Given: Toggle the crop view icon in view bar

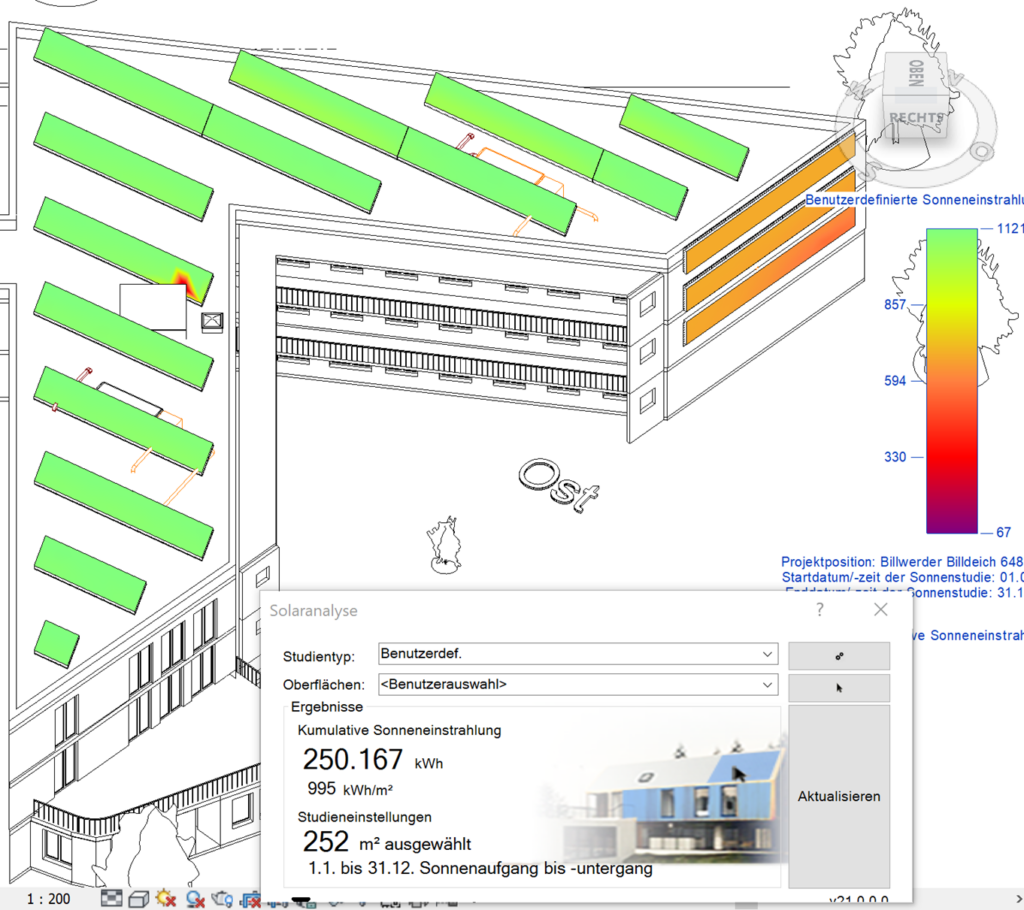Looking at the screenshot, I should coord(251,899).
